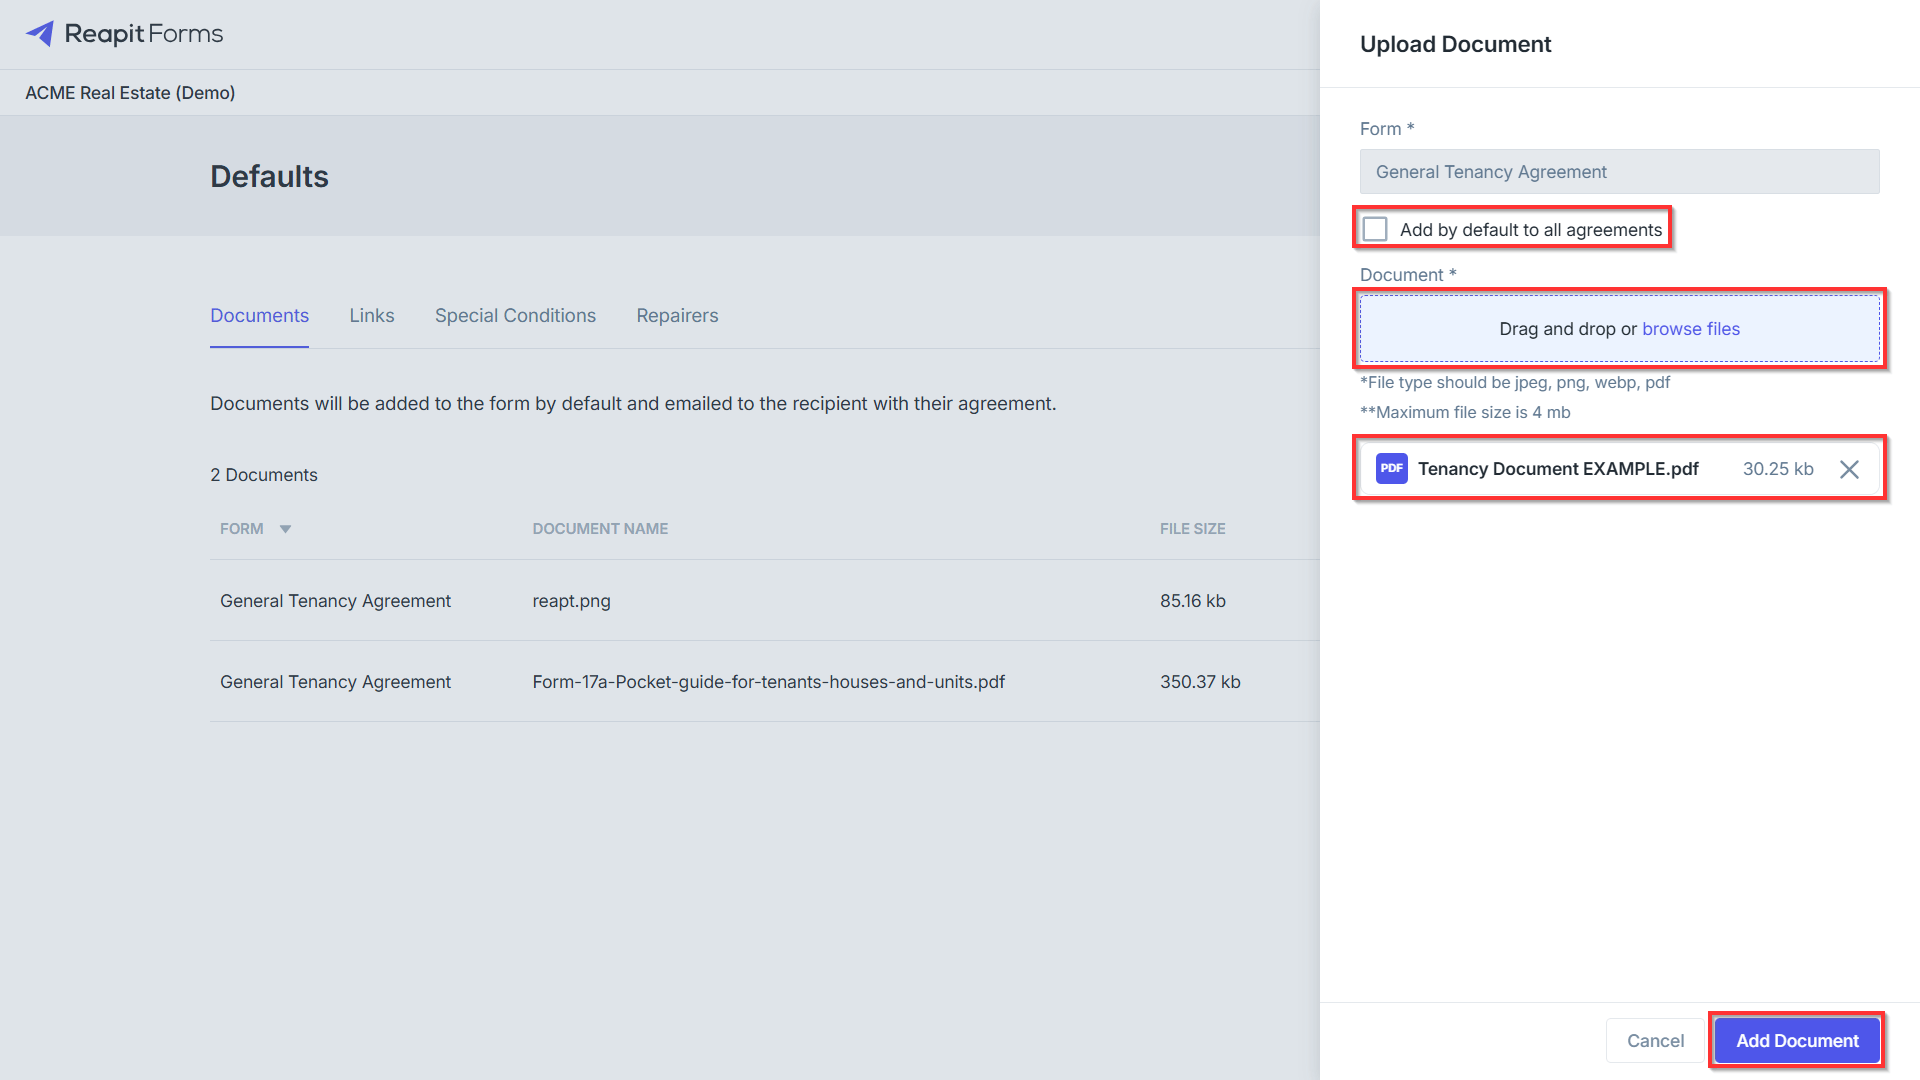Select the reapt.png document row
The height and width of the screenshot is (1080, 1920).
point(765,601)
